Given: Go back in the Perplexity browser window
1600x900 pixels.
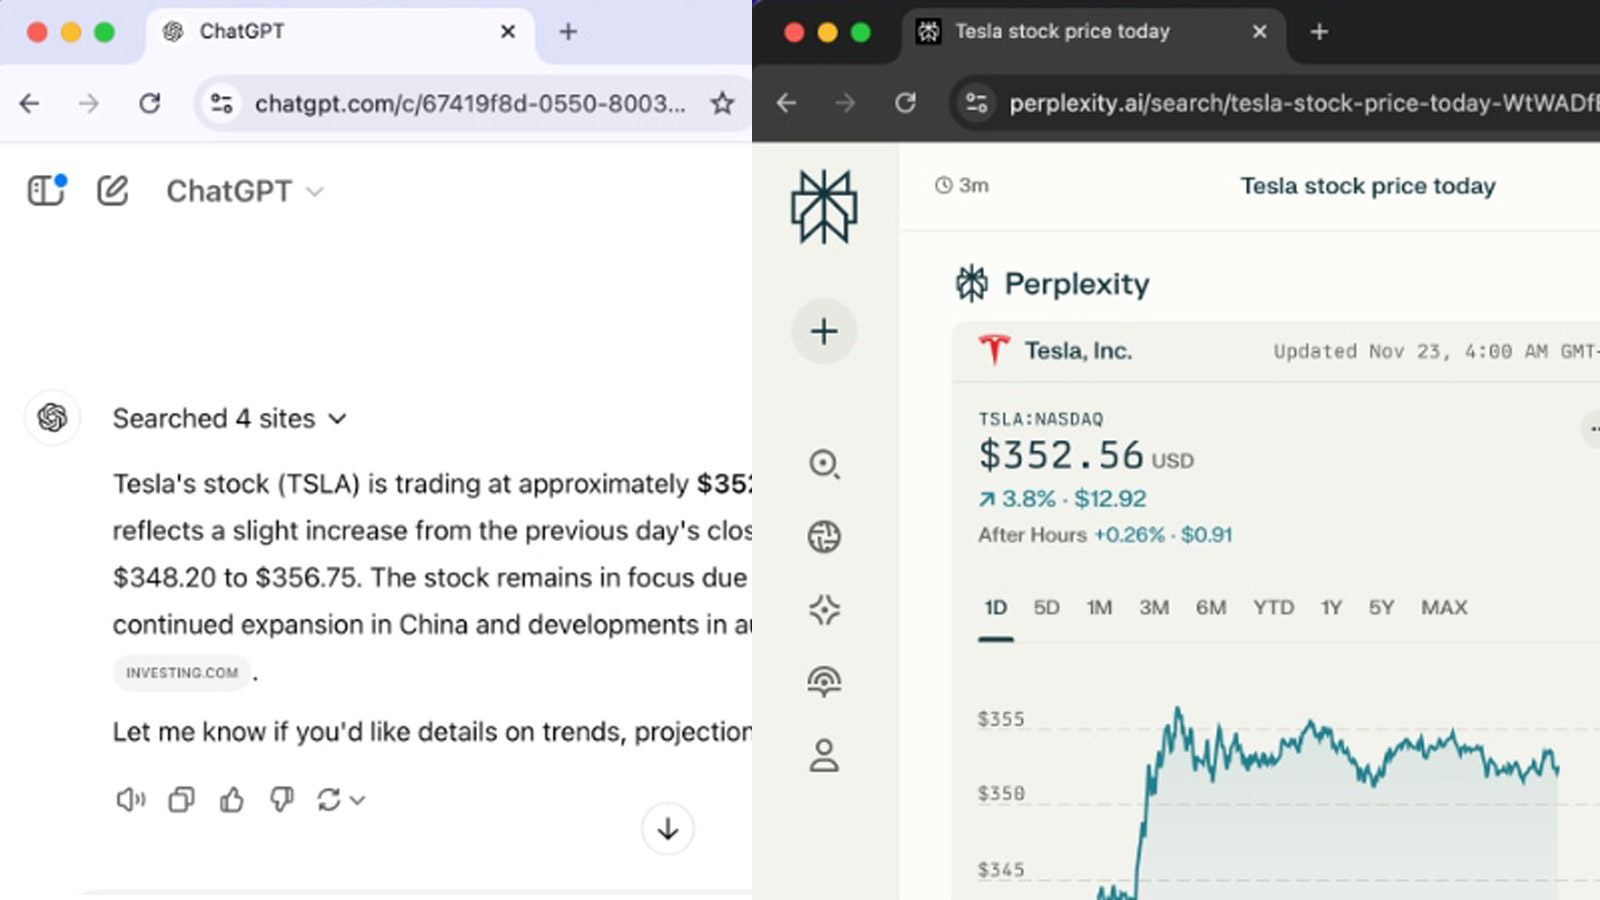Looking at the screenshot, I should tap(787, 103).
